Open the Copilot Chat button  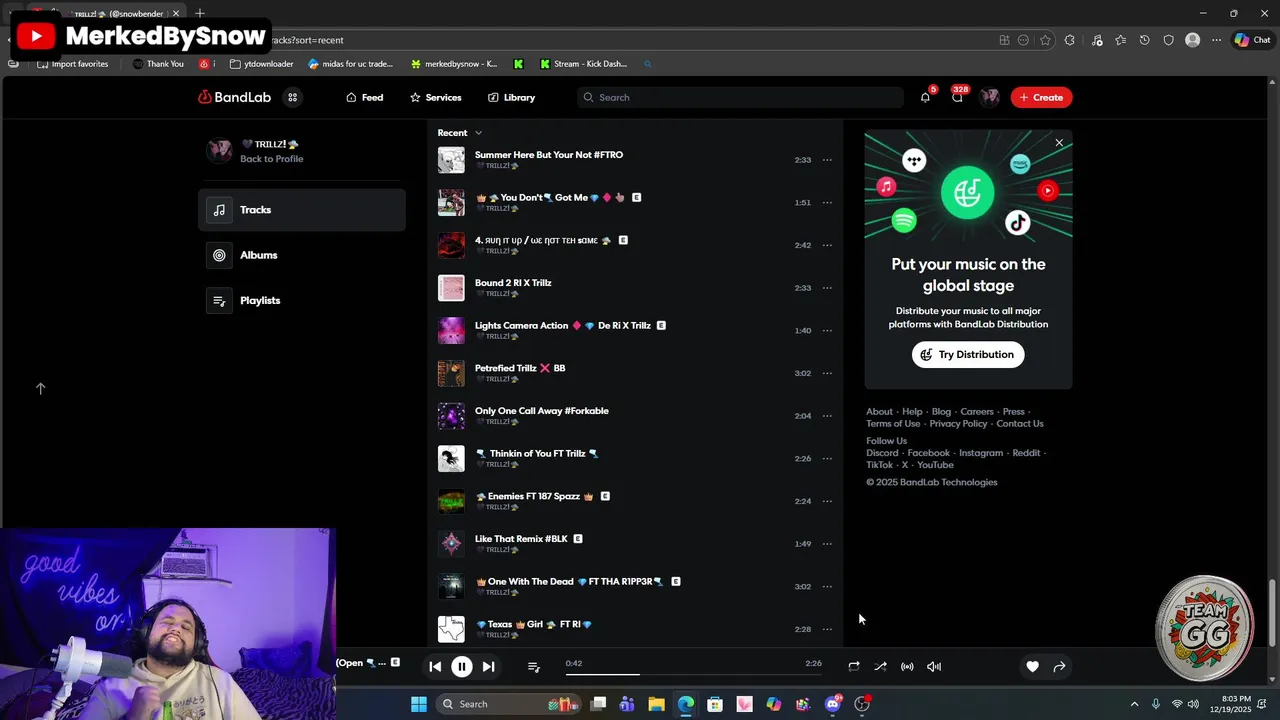(1252, 40)
